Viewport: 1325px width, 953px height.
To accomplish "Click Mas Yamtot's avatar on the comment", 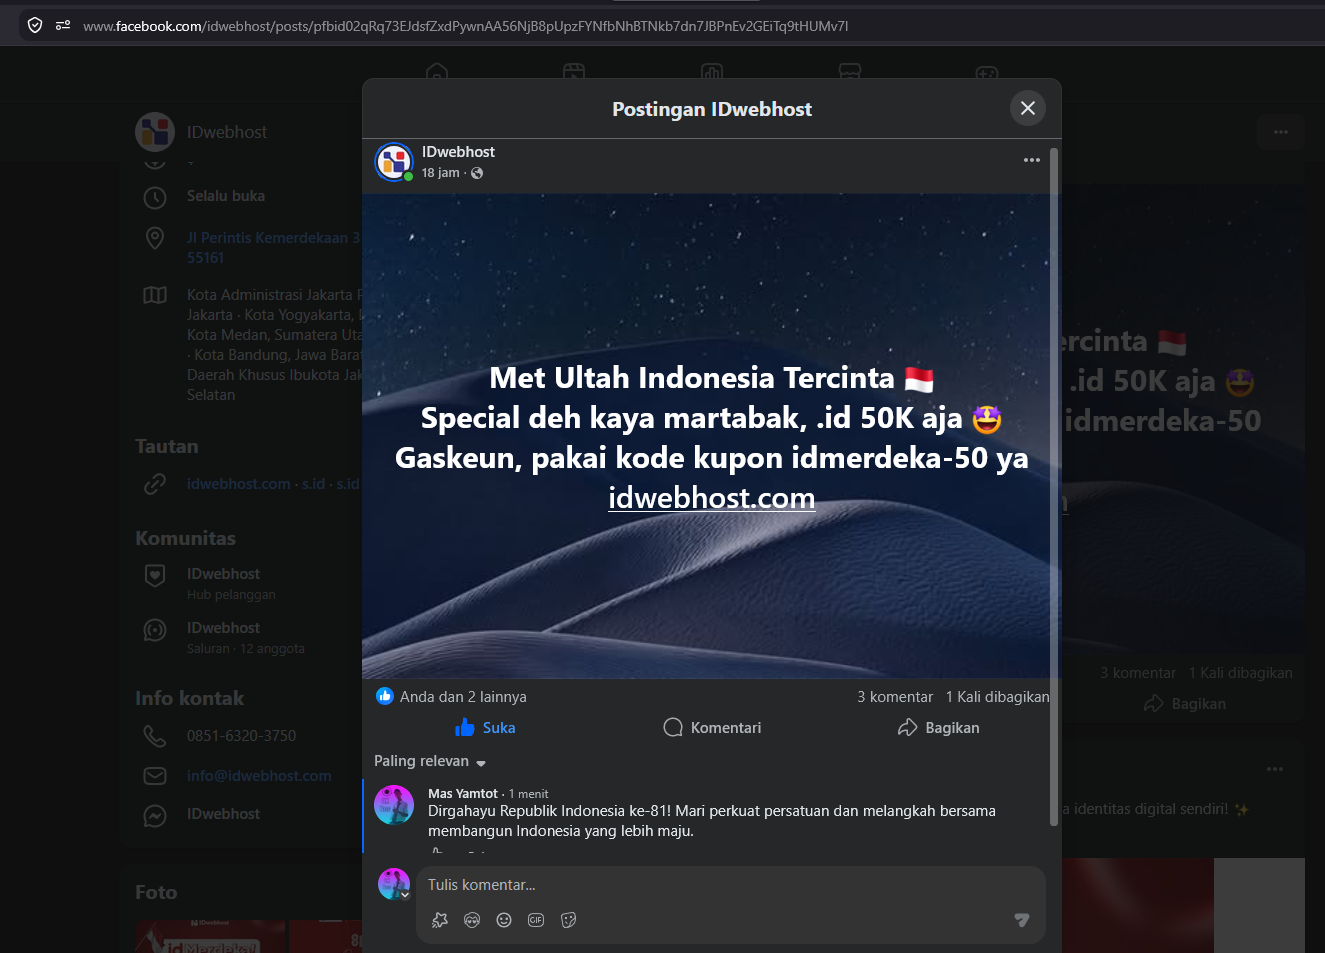I will [394, 805].
